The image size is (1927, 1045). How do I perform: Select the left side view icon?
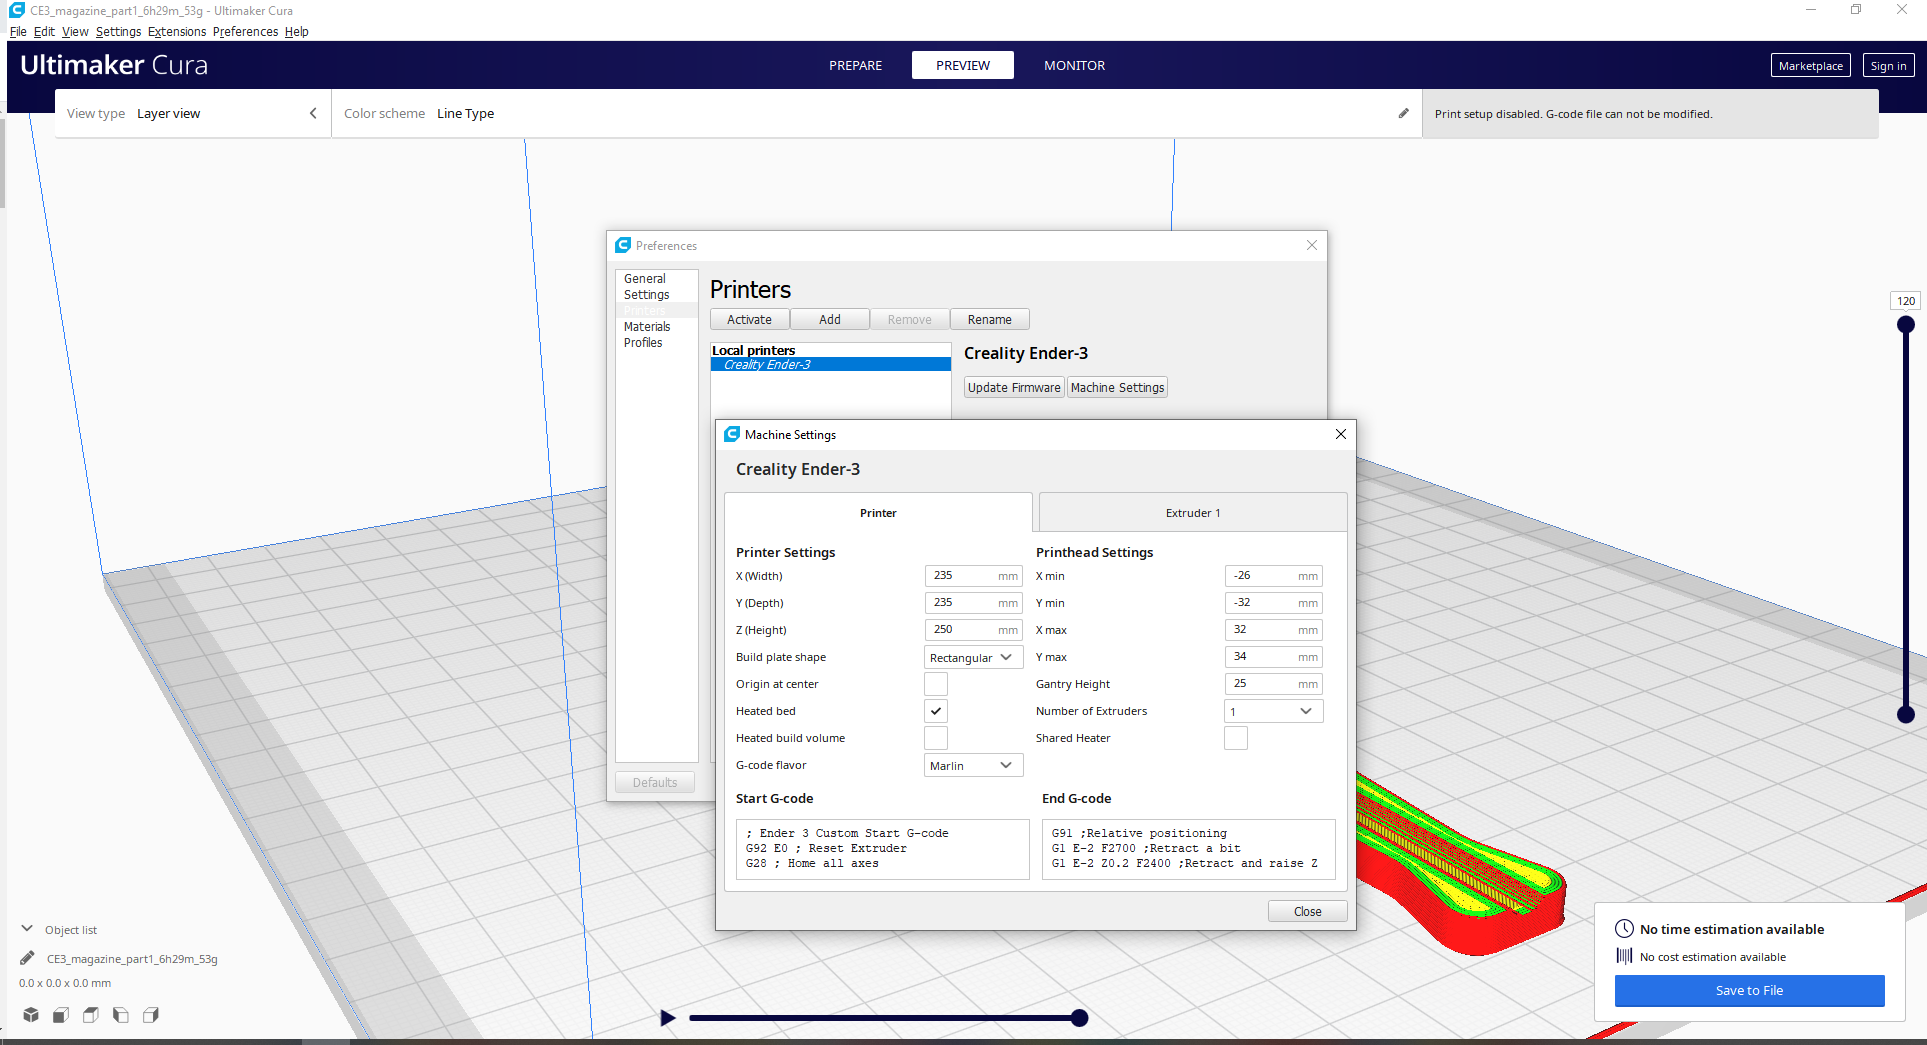[x=121, y=1015]
